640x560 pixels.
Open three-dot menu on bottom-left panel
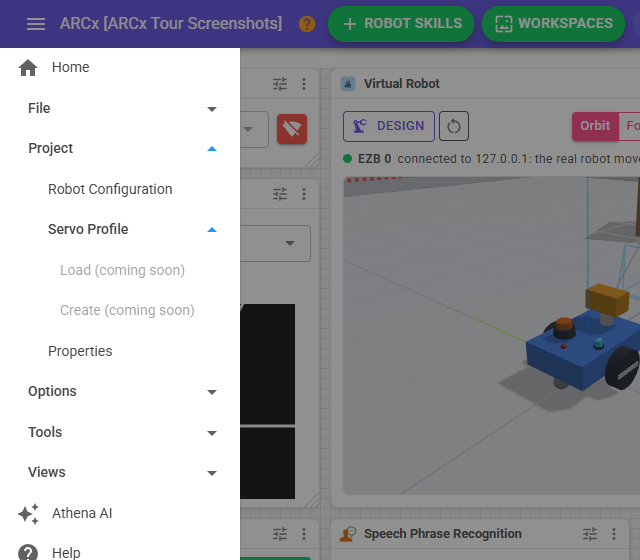(304, 534)
